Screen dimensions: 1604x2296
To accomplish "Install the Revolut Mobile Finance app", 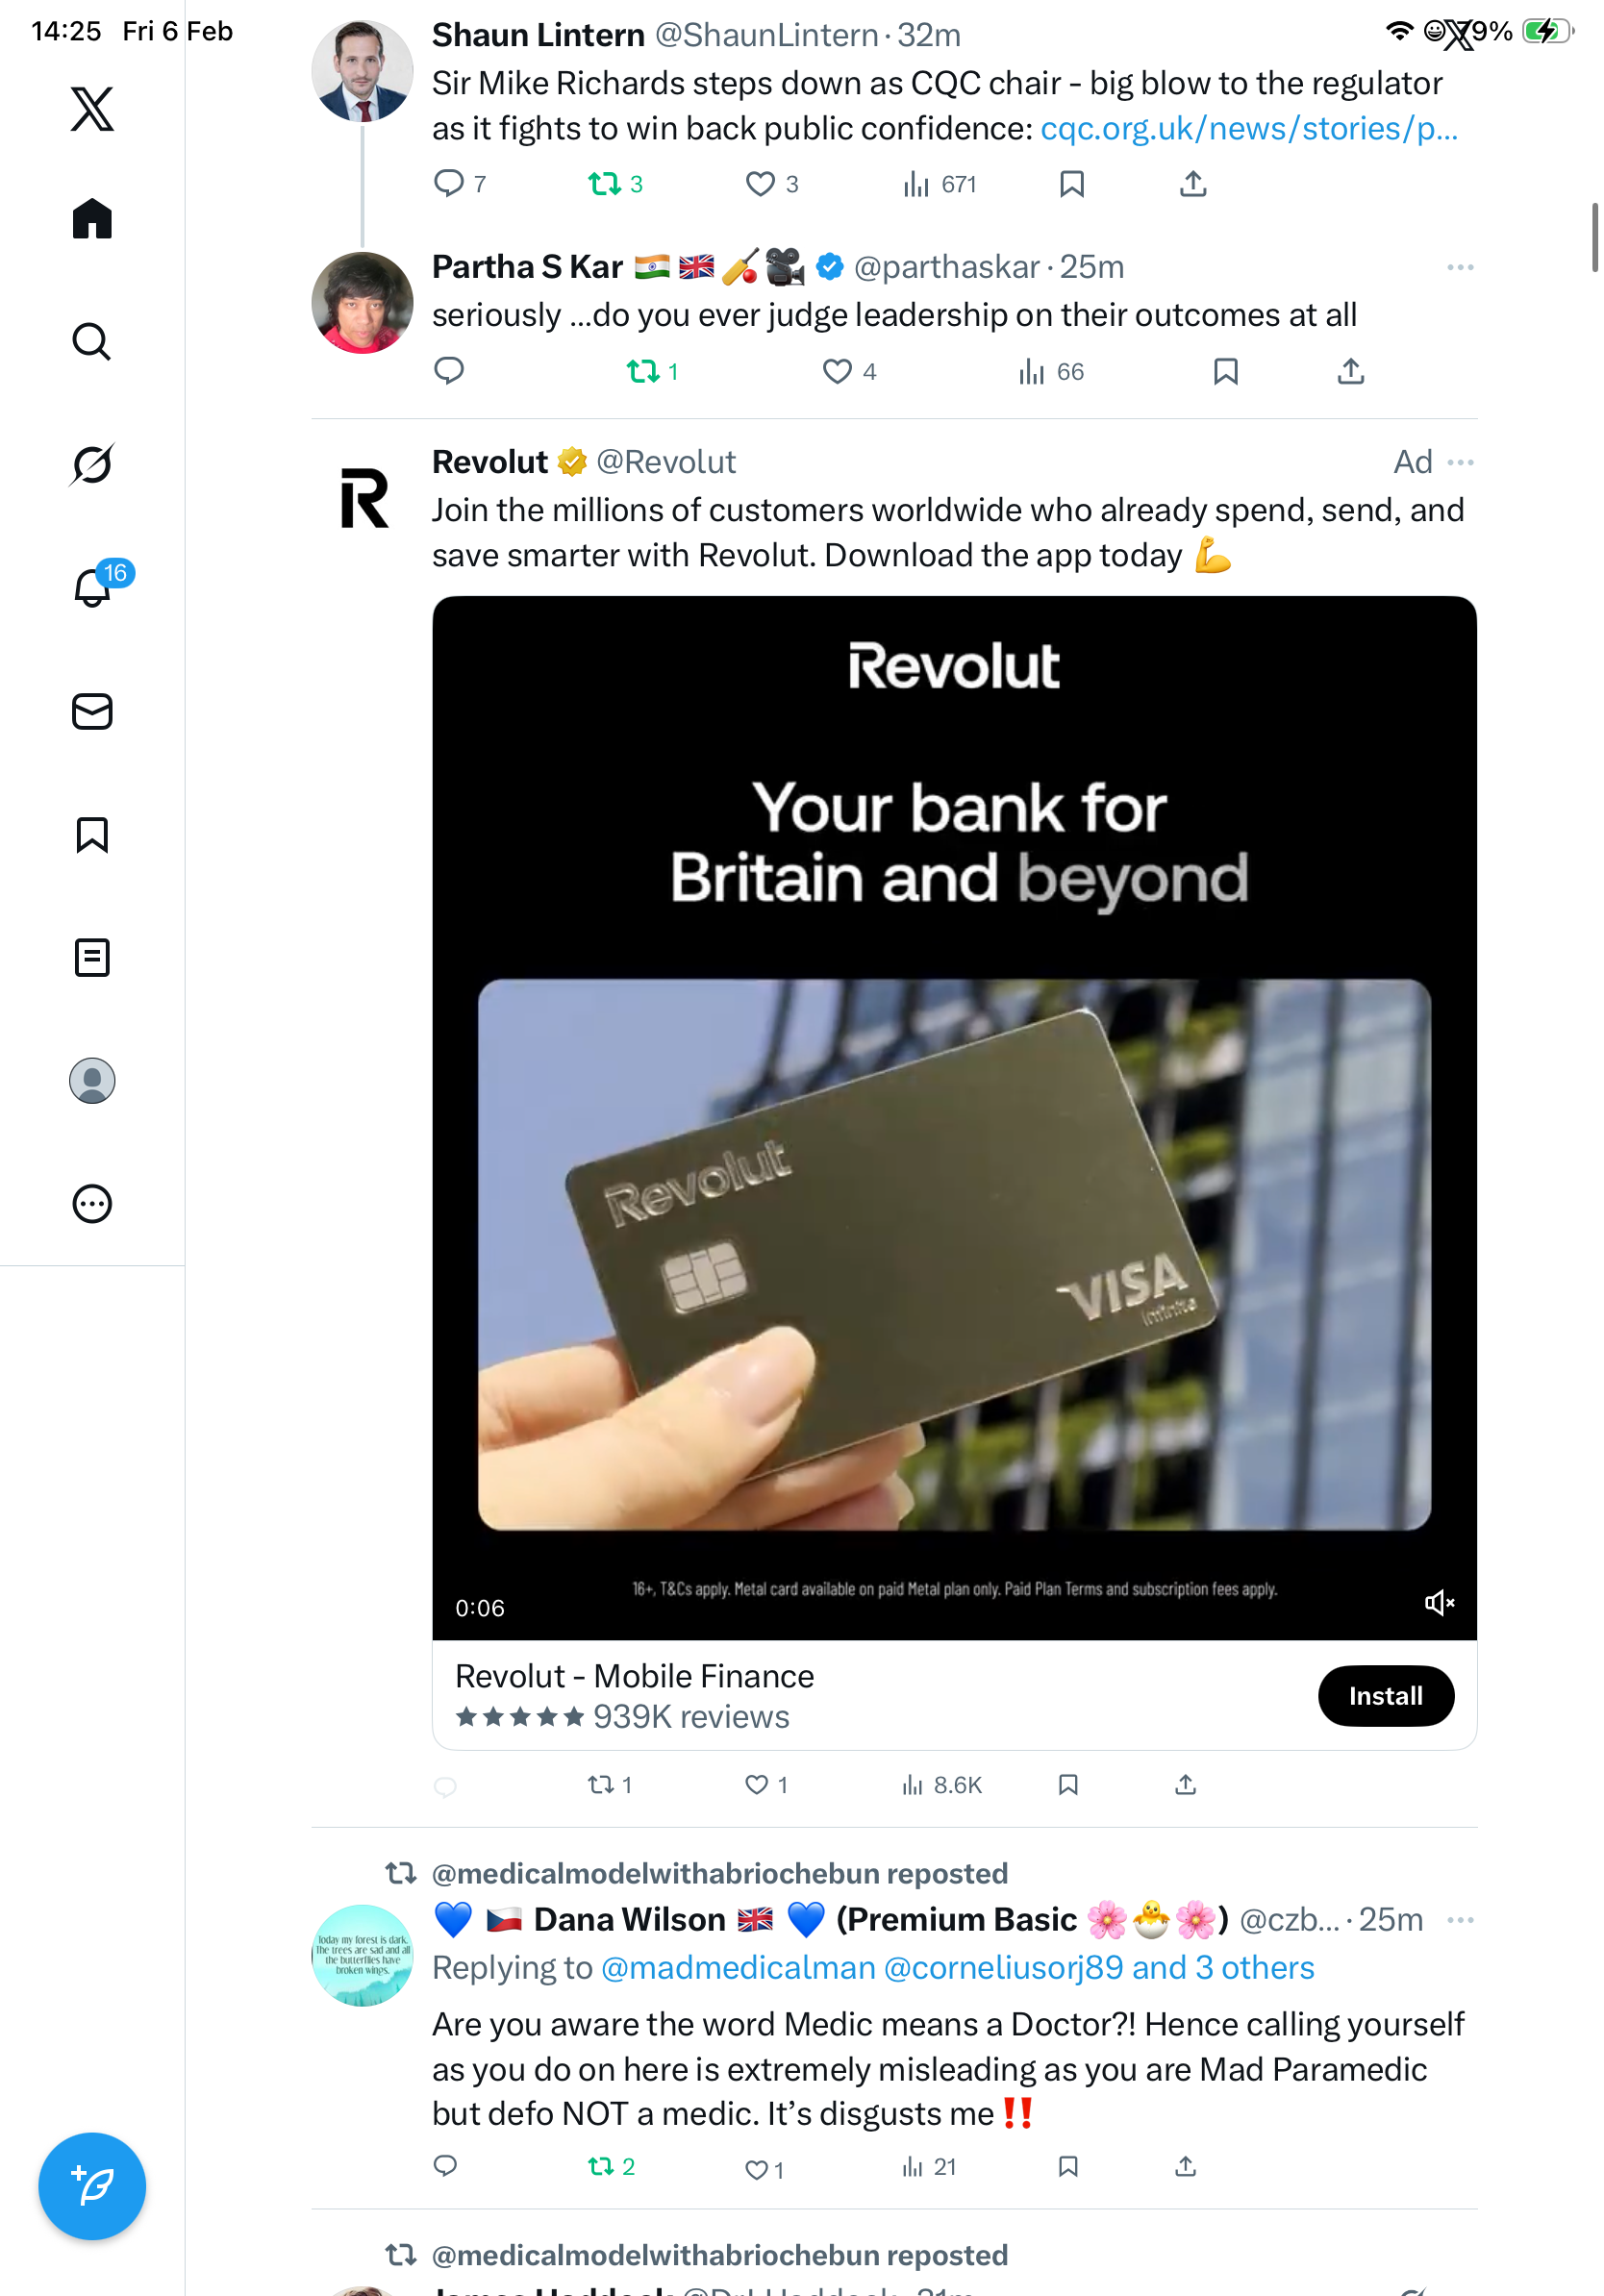I will click(1385, 1696).
